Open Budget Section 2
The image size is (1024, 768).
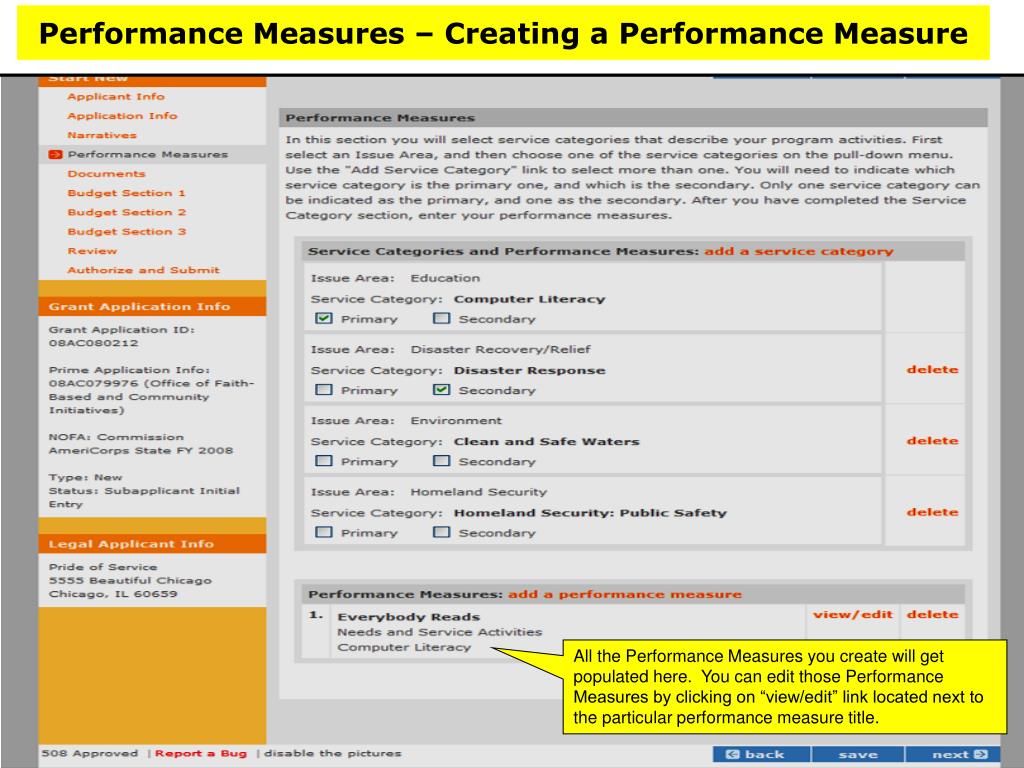pos(127,212)
